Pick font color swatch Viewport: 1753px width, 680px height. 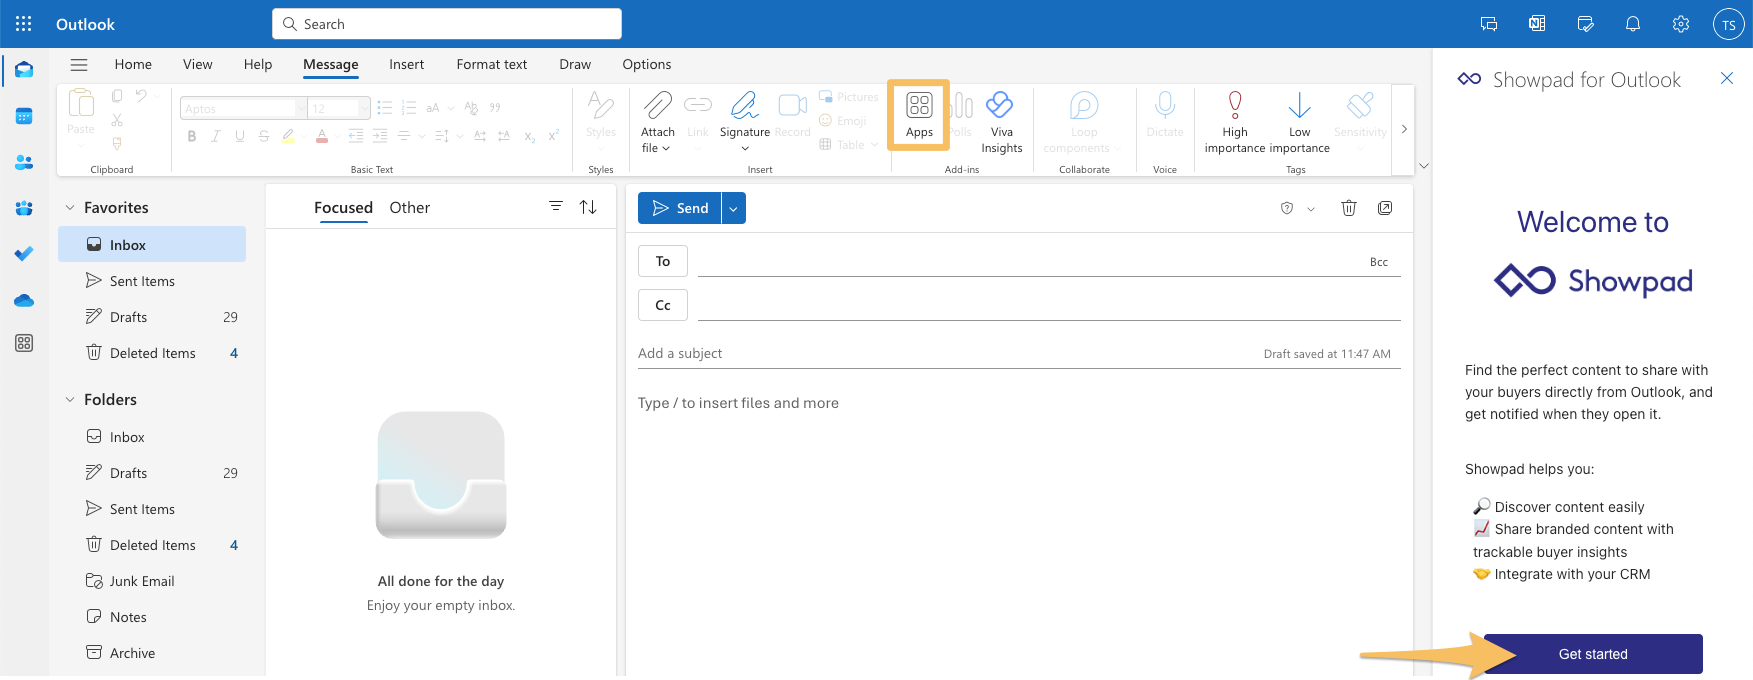pos(322,136)
